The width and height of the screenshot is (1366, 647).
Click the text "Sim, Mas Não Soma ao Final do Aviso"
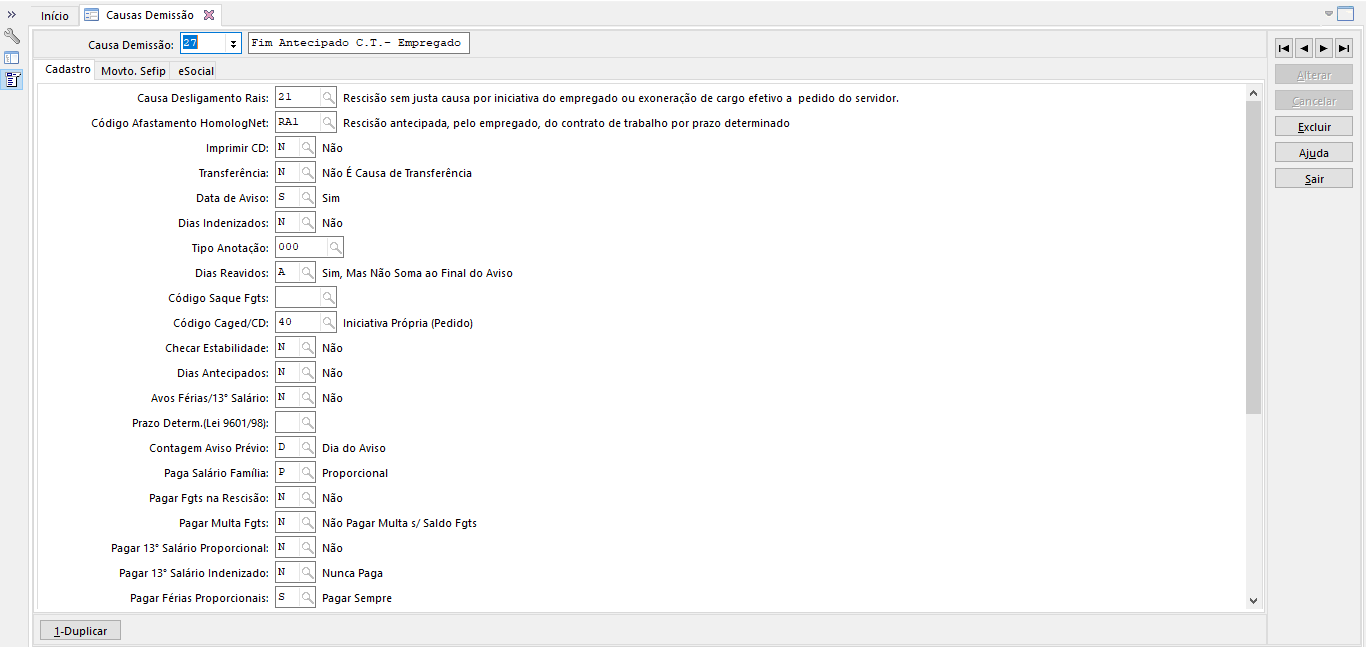point(417,273)
